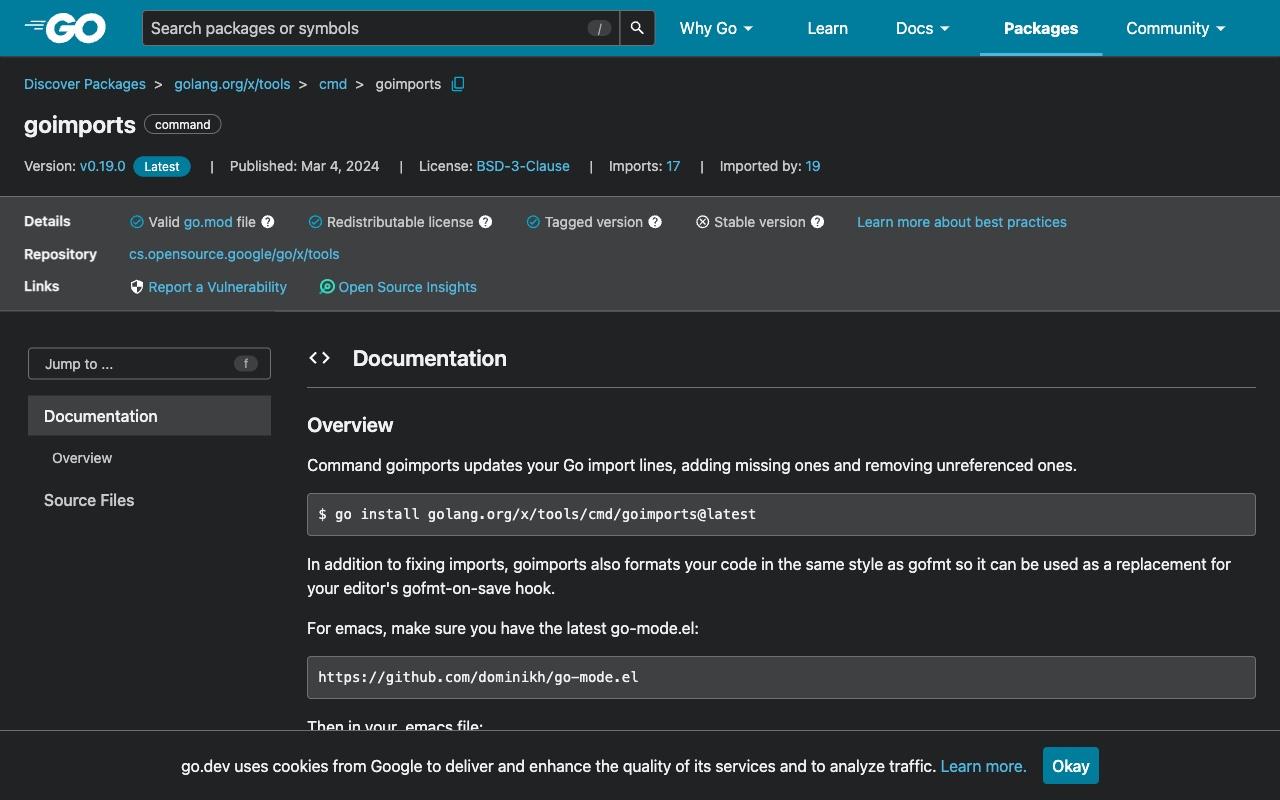Open Learn more about best practices
The image size is (1280, 800).
pos(962,222)
